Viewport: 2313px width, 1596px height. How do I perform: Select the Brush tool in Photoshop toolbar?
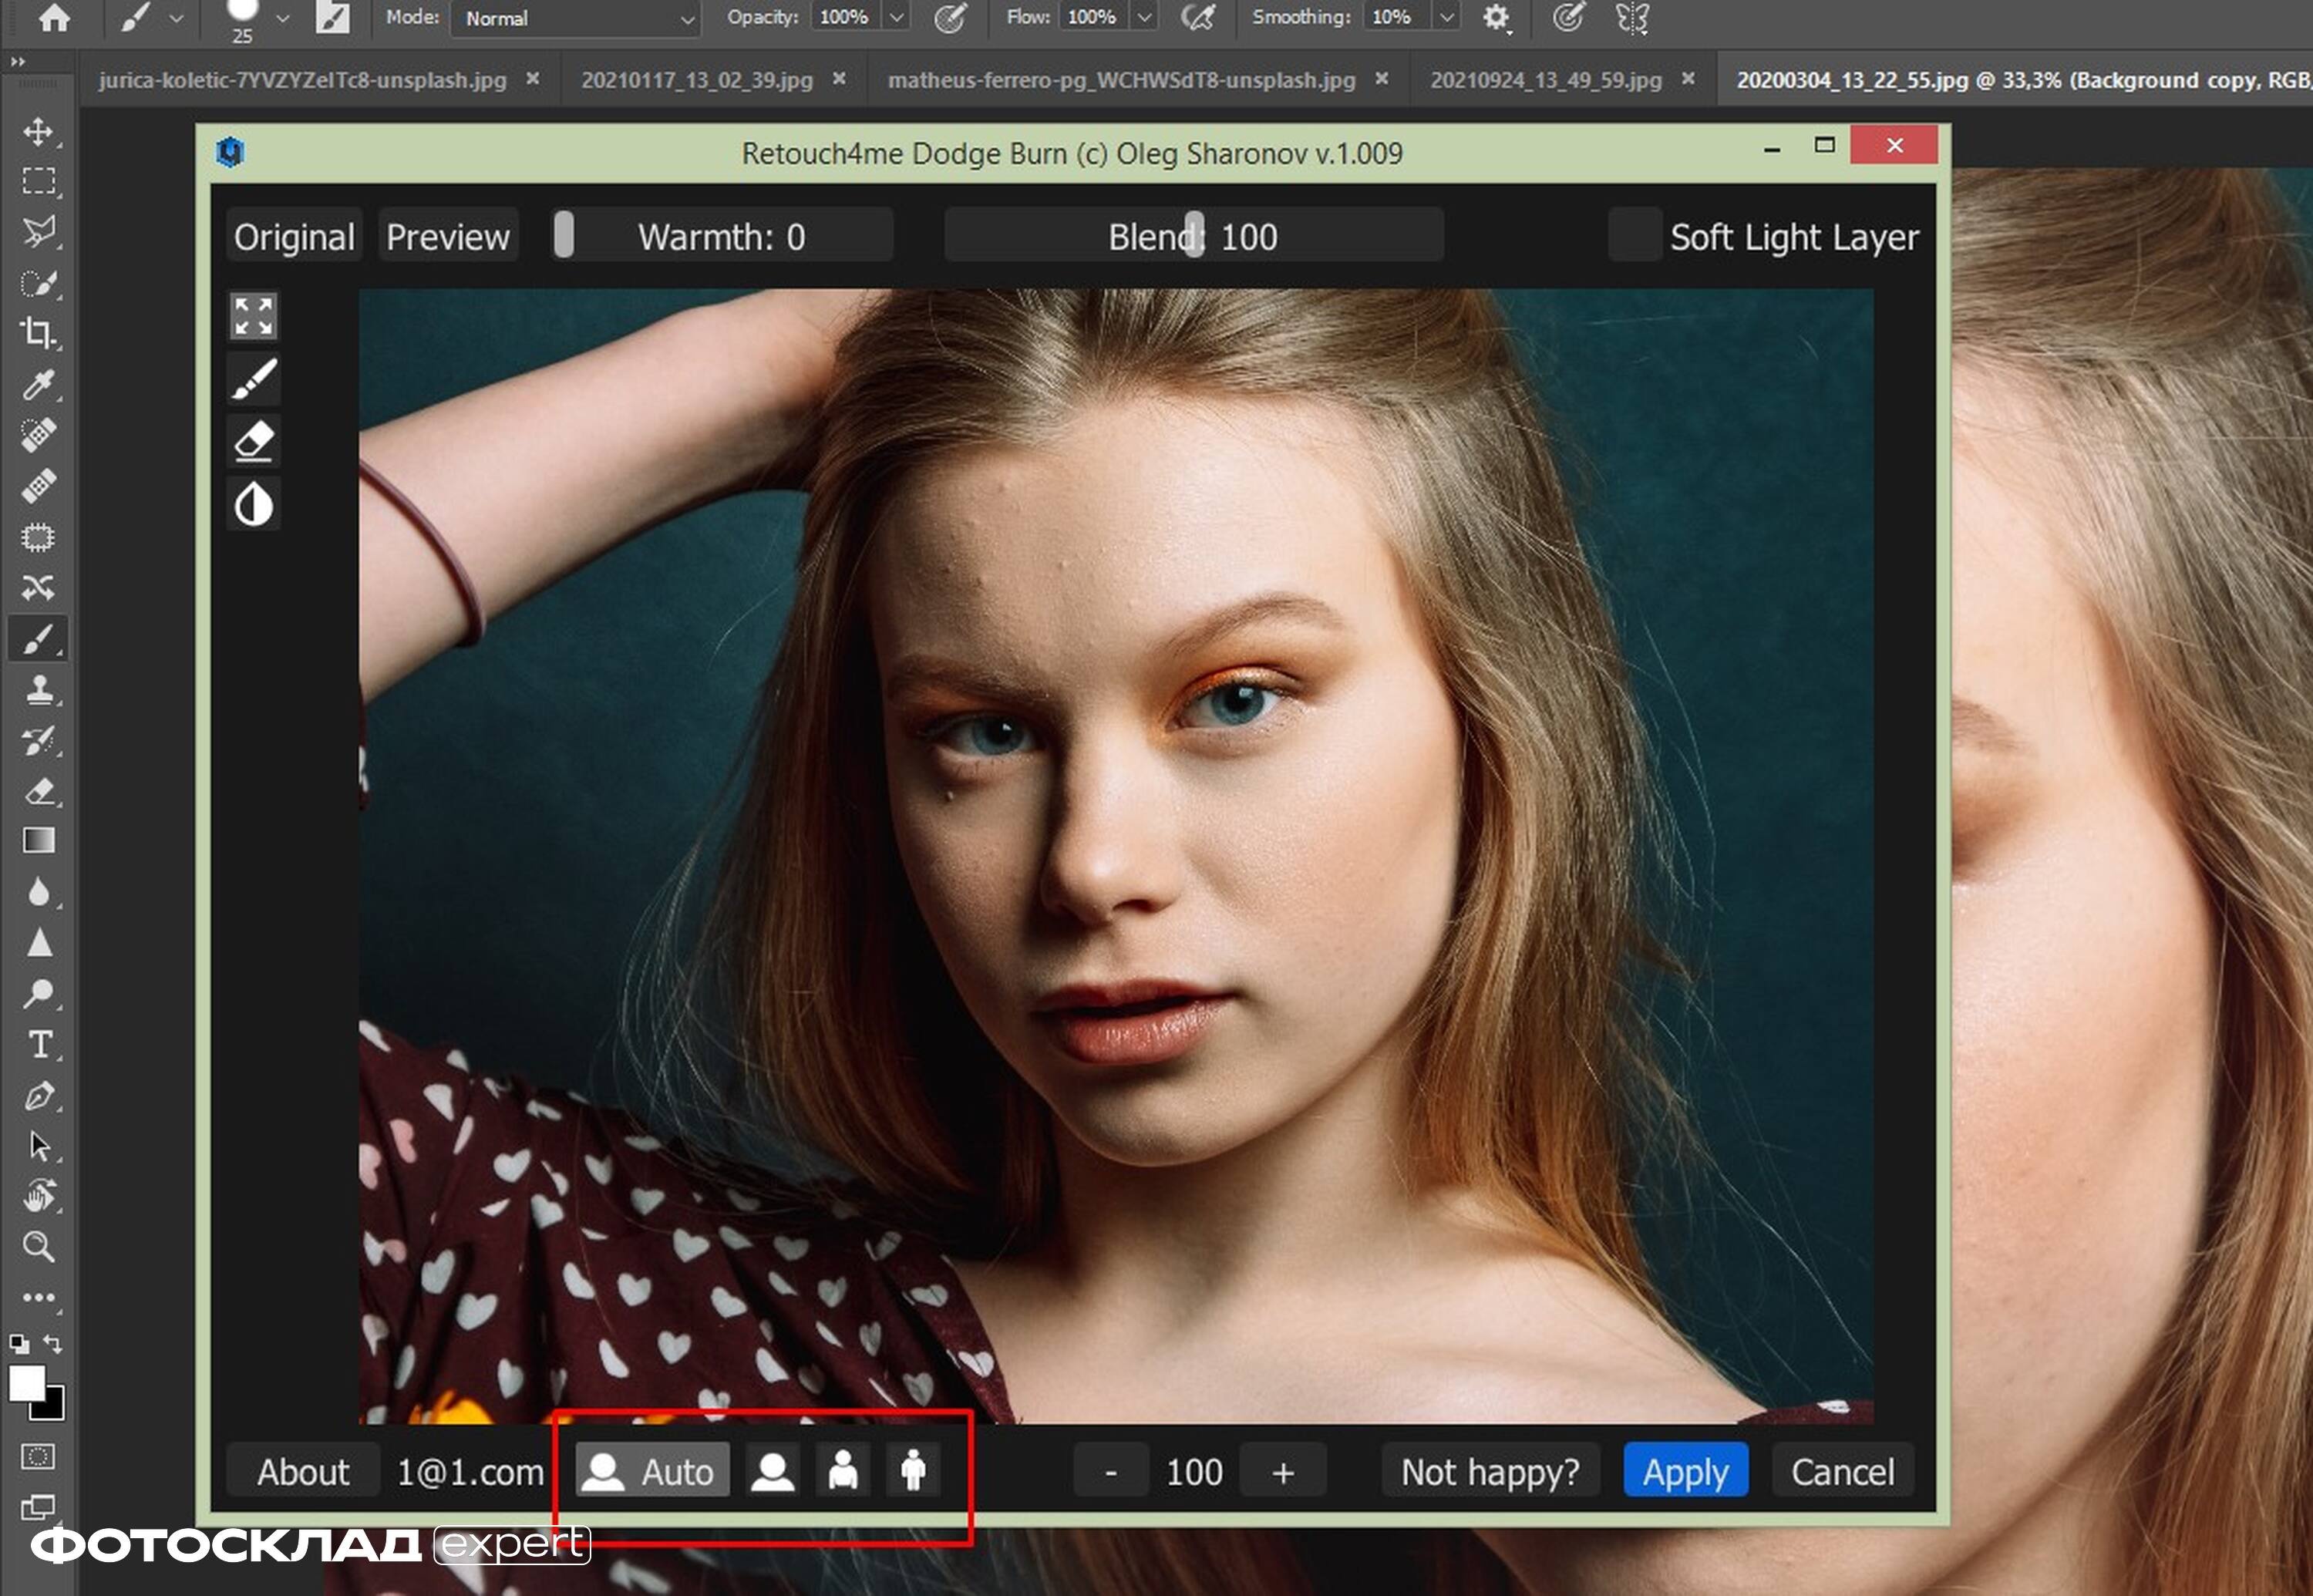coord(38,638)
